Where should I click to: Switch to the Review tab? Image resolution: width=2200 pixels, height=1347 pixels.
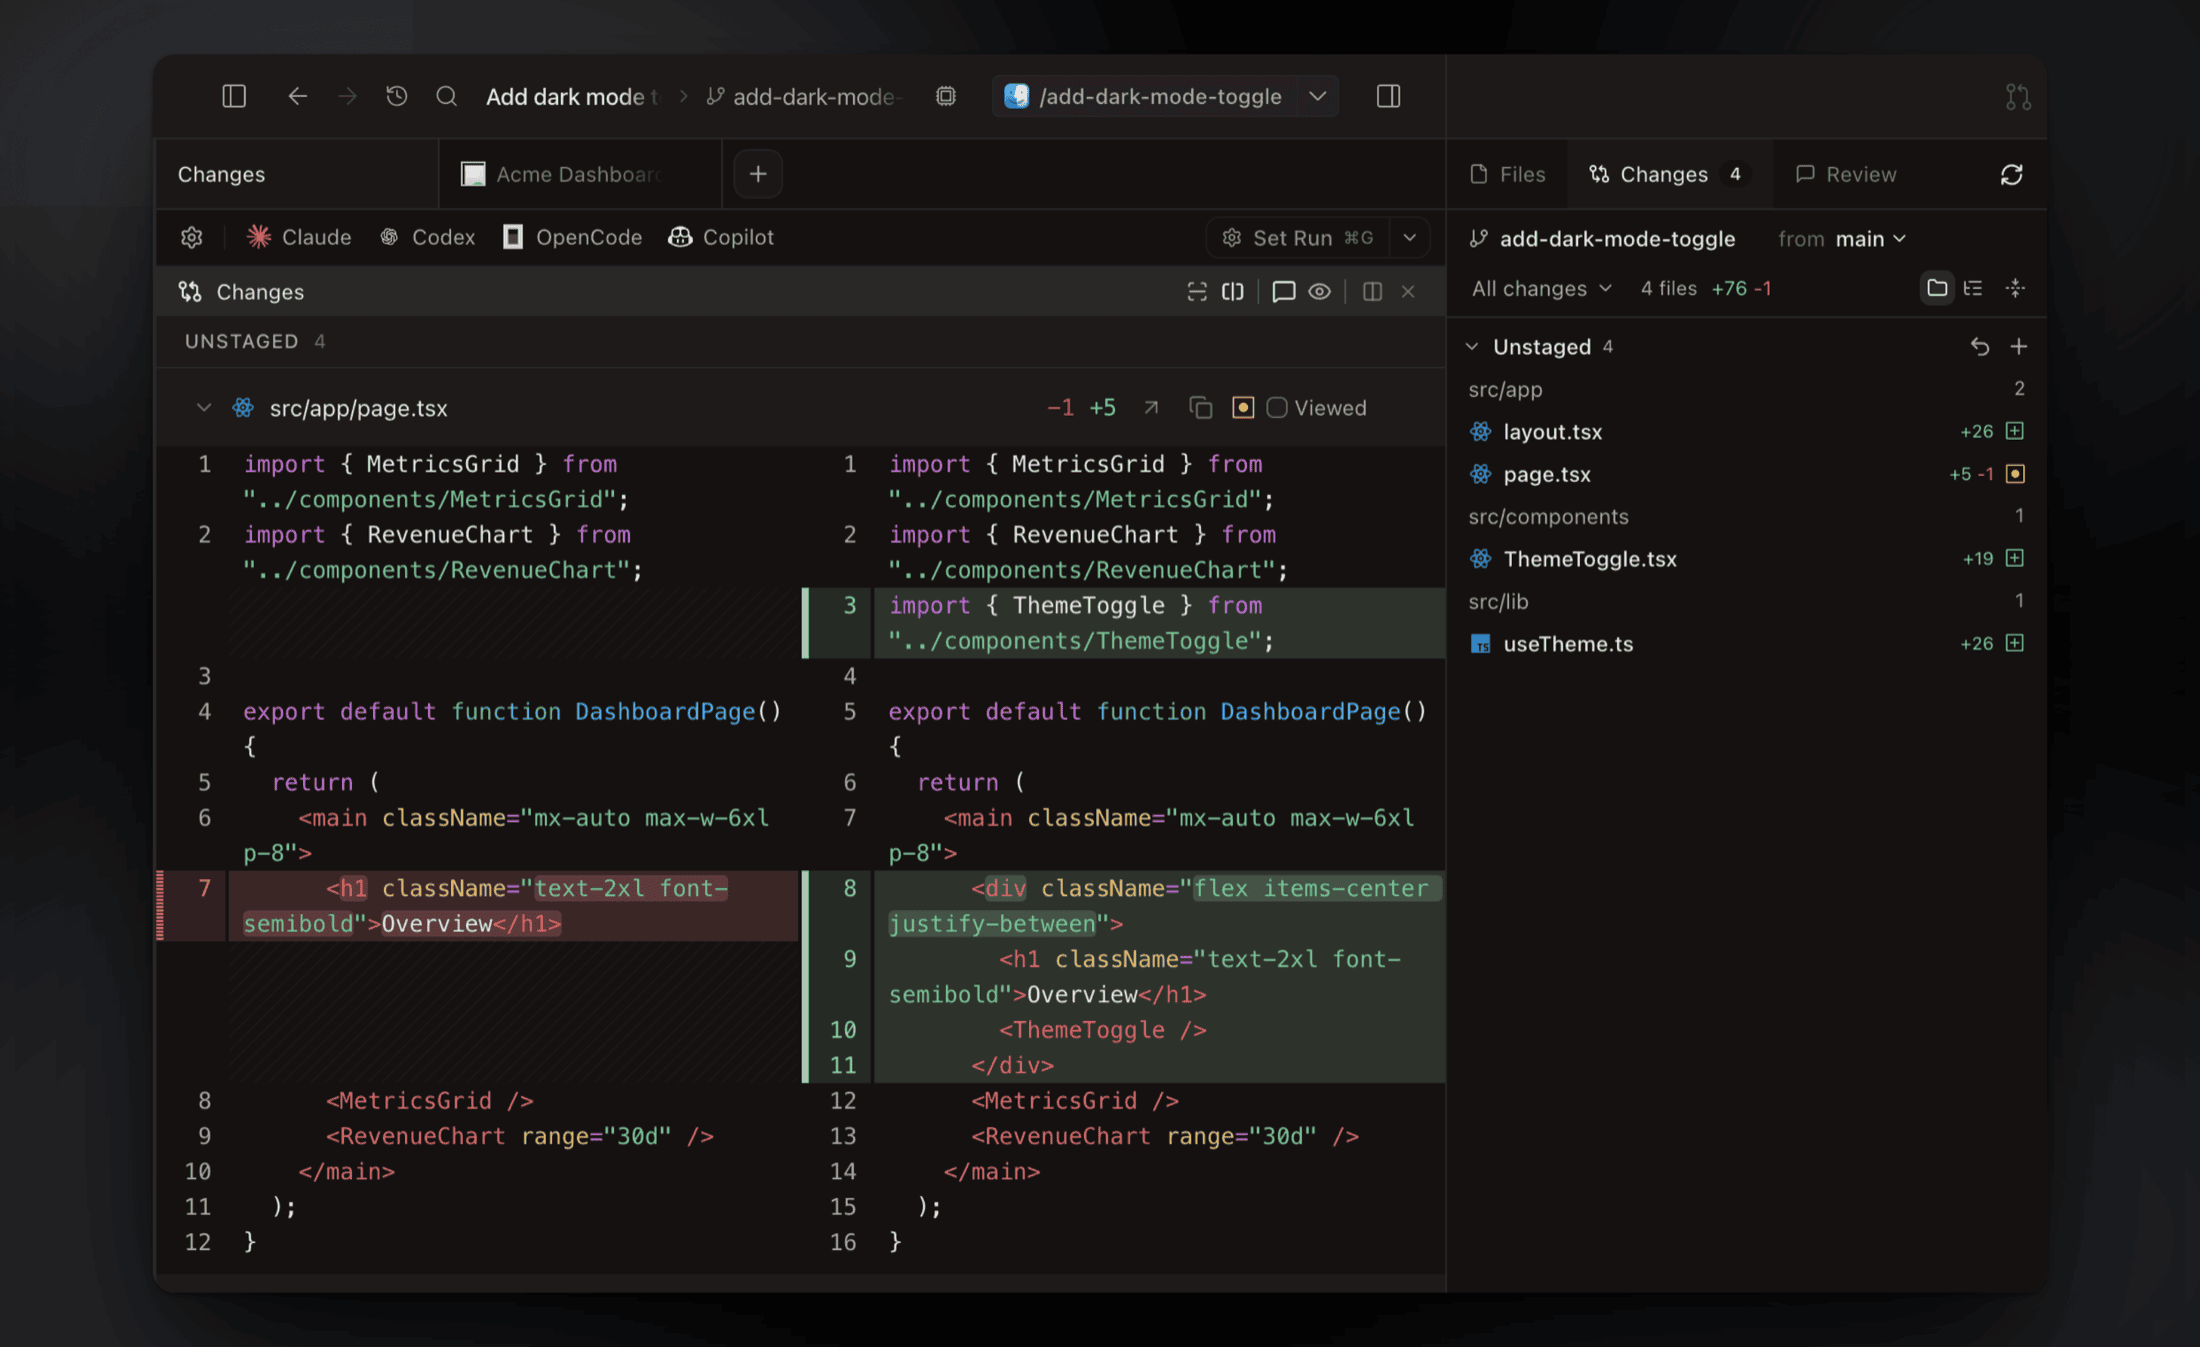click(x=1846, y=175)
